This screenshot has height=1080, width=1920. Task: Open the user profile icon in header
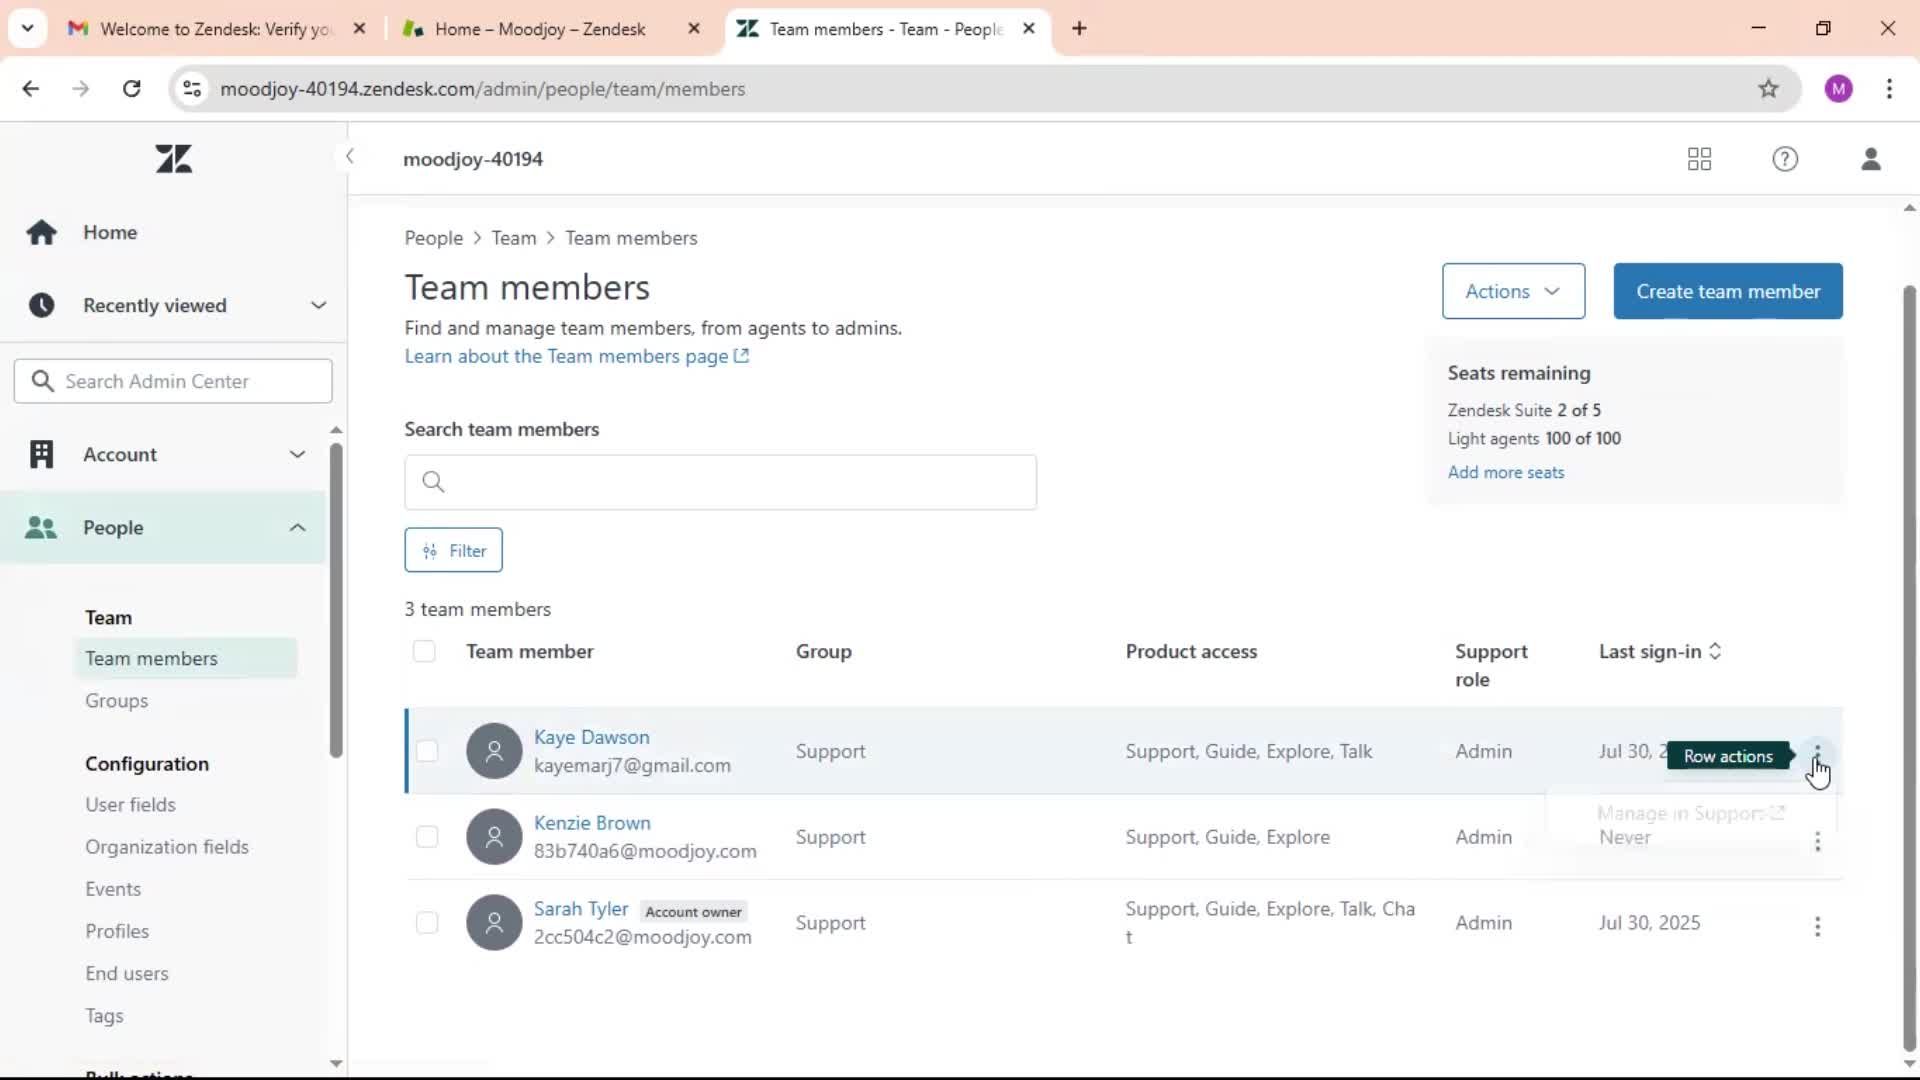[1871, 159]
